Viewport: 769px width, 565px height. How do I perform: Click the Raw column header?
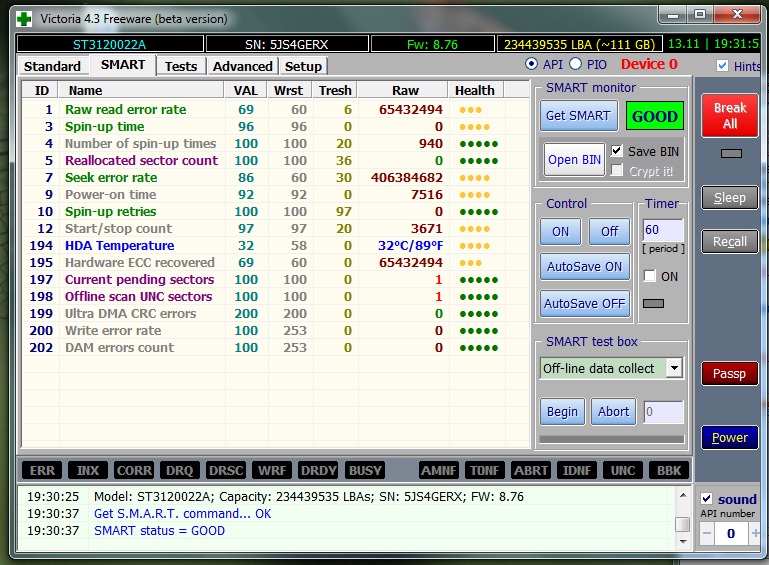pyautogui.click(x=403, y=91)
